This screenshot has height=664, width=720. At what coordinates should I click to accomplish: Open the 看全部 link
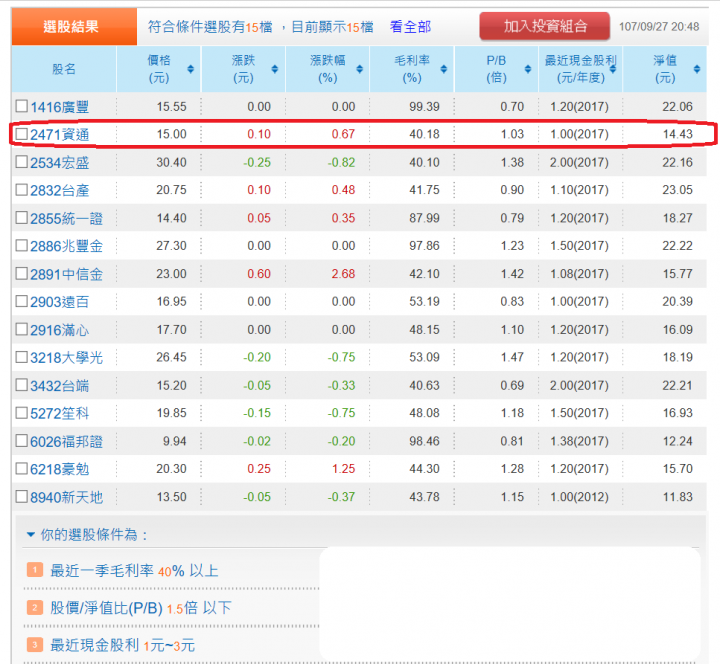[x=410, y=27]
